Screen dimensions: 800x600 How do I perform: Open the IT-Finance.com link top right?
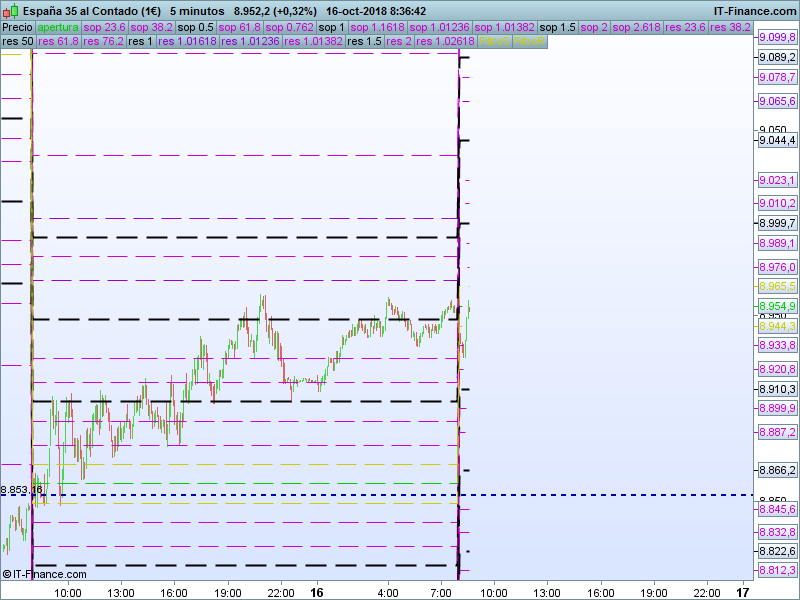pos(755,11)
